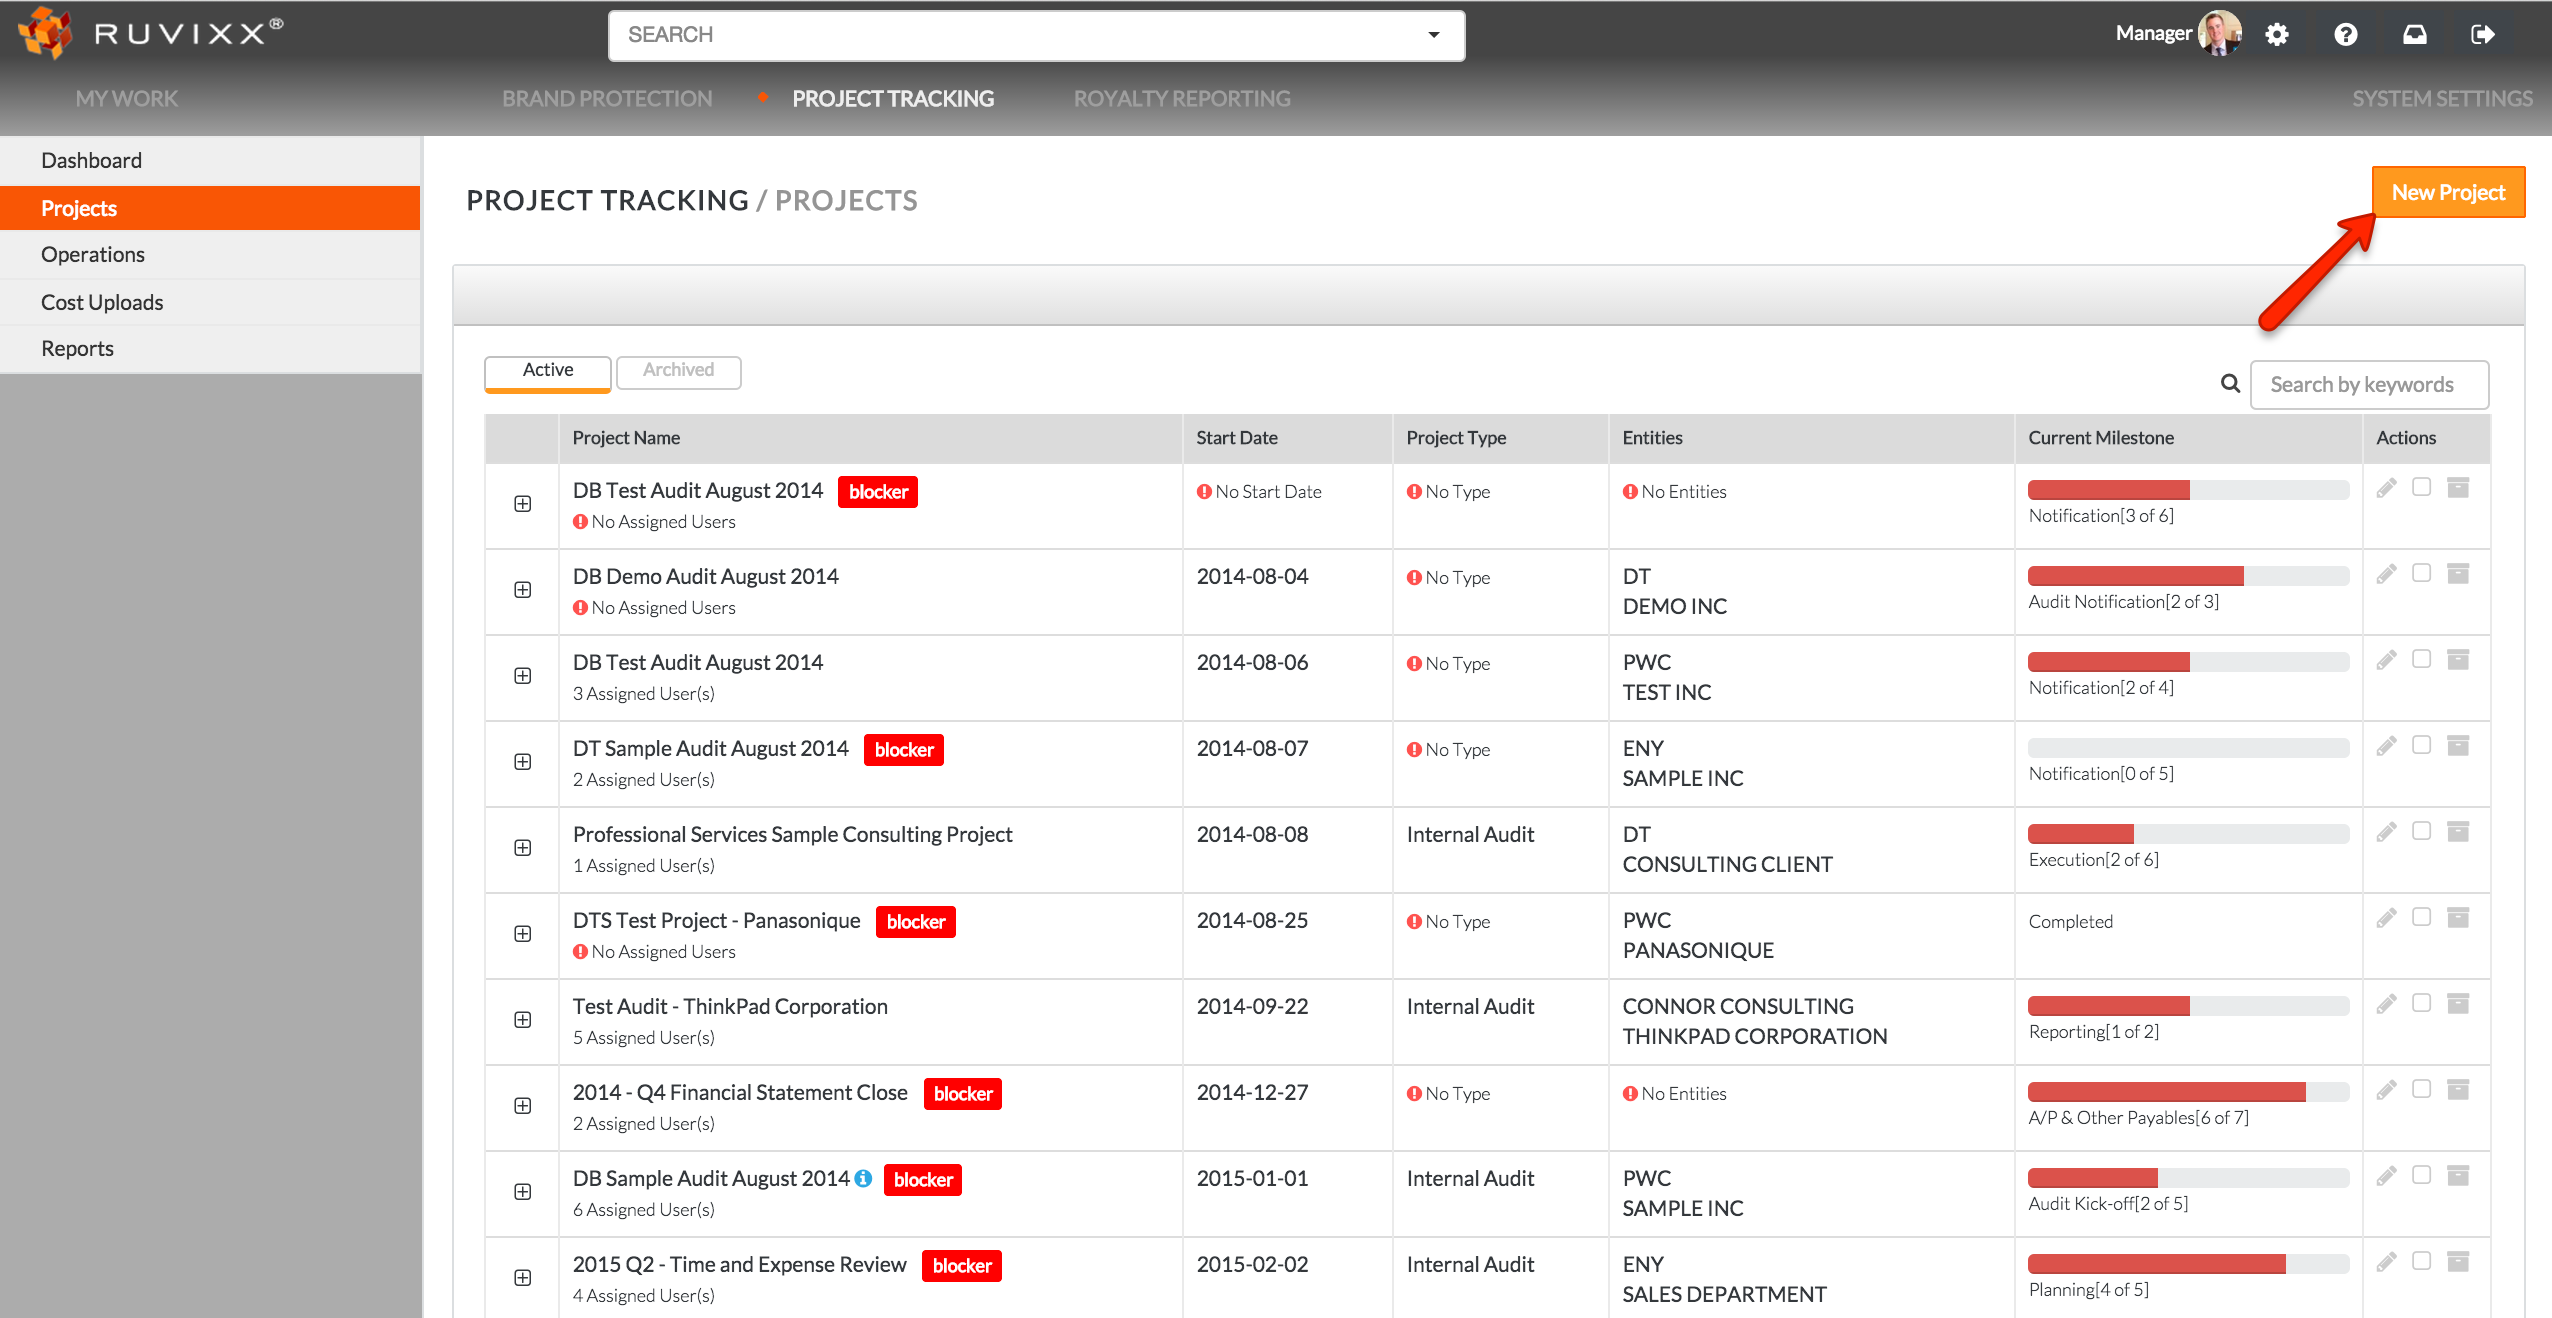Click the logout icon in header
Image resolution: width=2552 pixels, height=1318 pixels.
pos(2482,35)
